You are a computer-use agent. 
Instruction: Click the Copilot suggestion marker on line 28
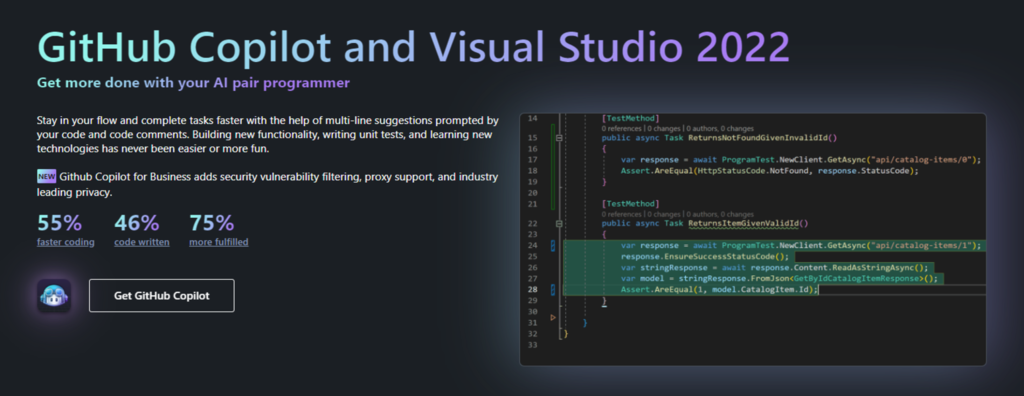click(x=553, y=289)
